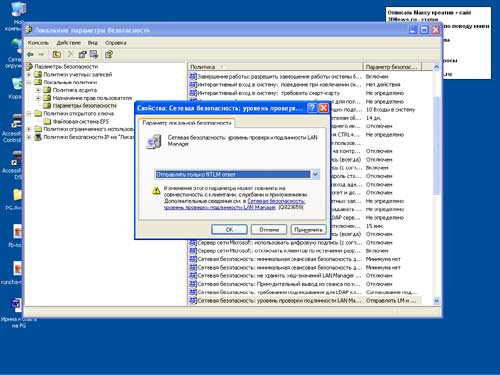The height and width of the screenshot is (375, 500).
Task: Click the PG.An folder desktop icon
Action: click(x=17, y=195)
